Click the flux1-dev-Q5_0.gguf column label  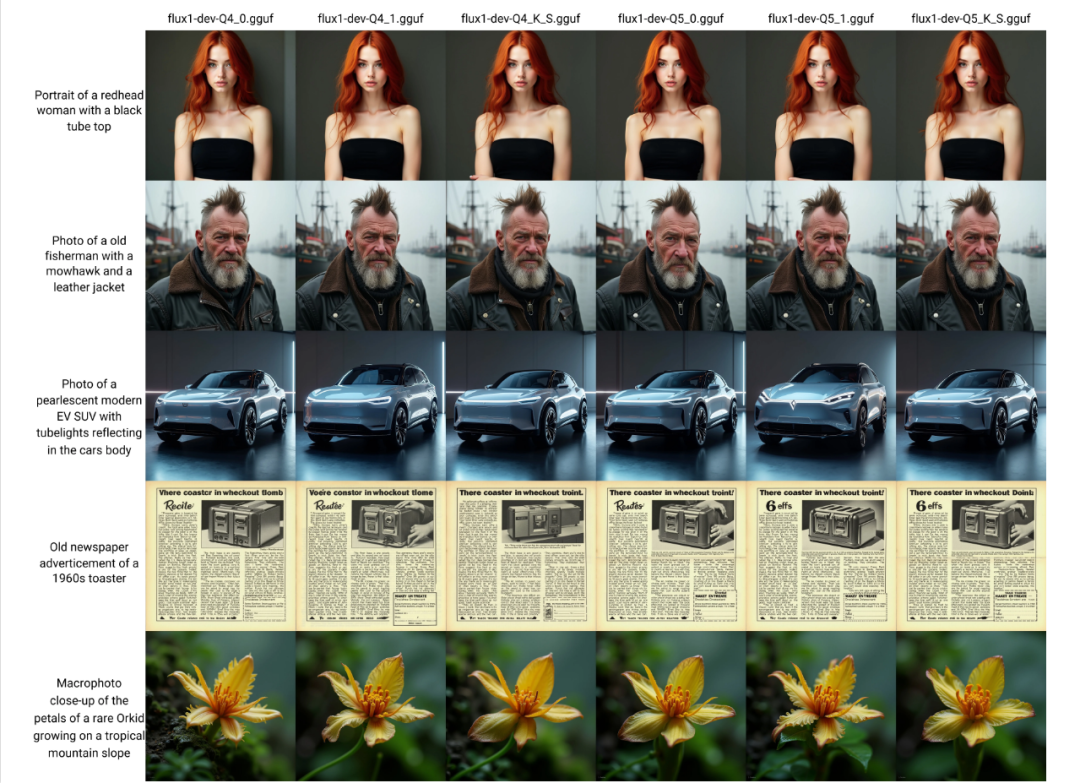671,19
